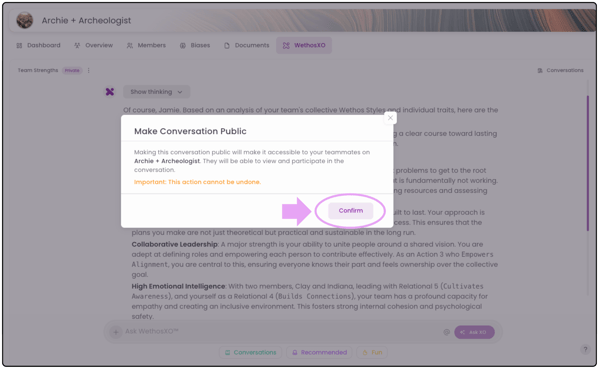Expand the Show thinking dropdown

[x=157, y=92]
